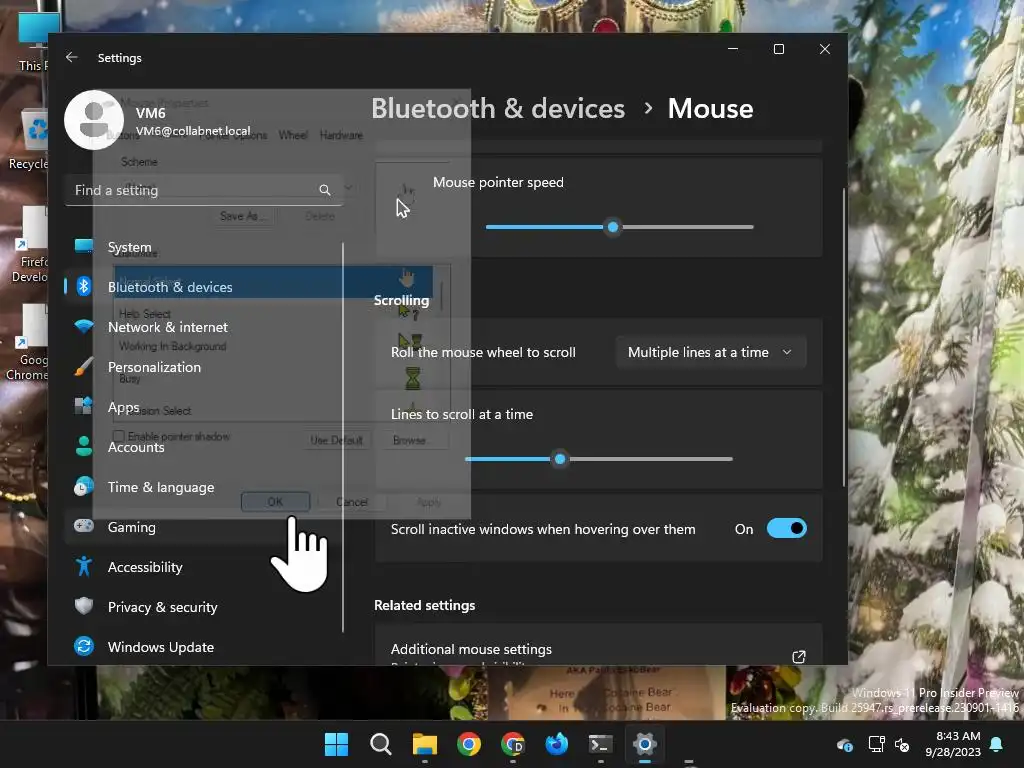Image resolution: width=1024 pixels, height=768 pixels.
Task: Open Privacy & security via the shield icon
Action: (84, 606)
